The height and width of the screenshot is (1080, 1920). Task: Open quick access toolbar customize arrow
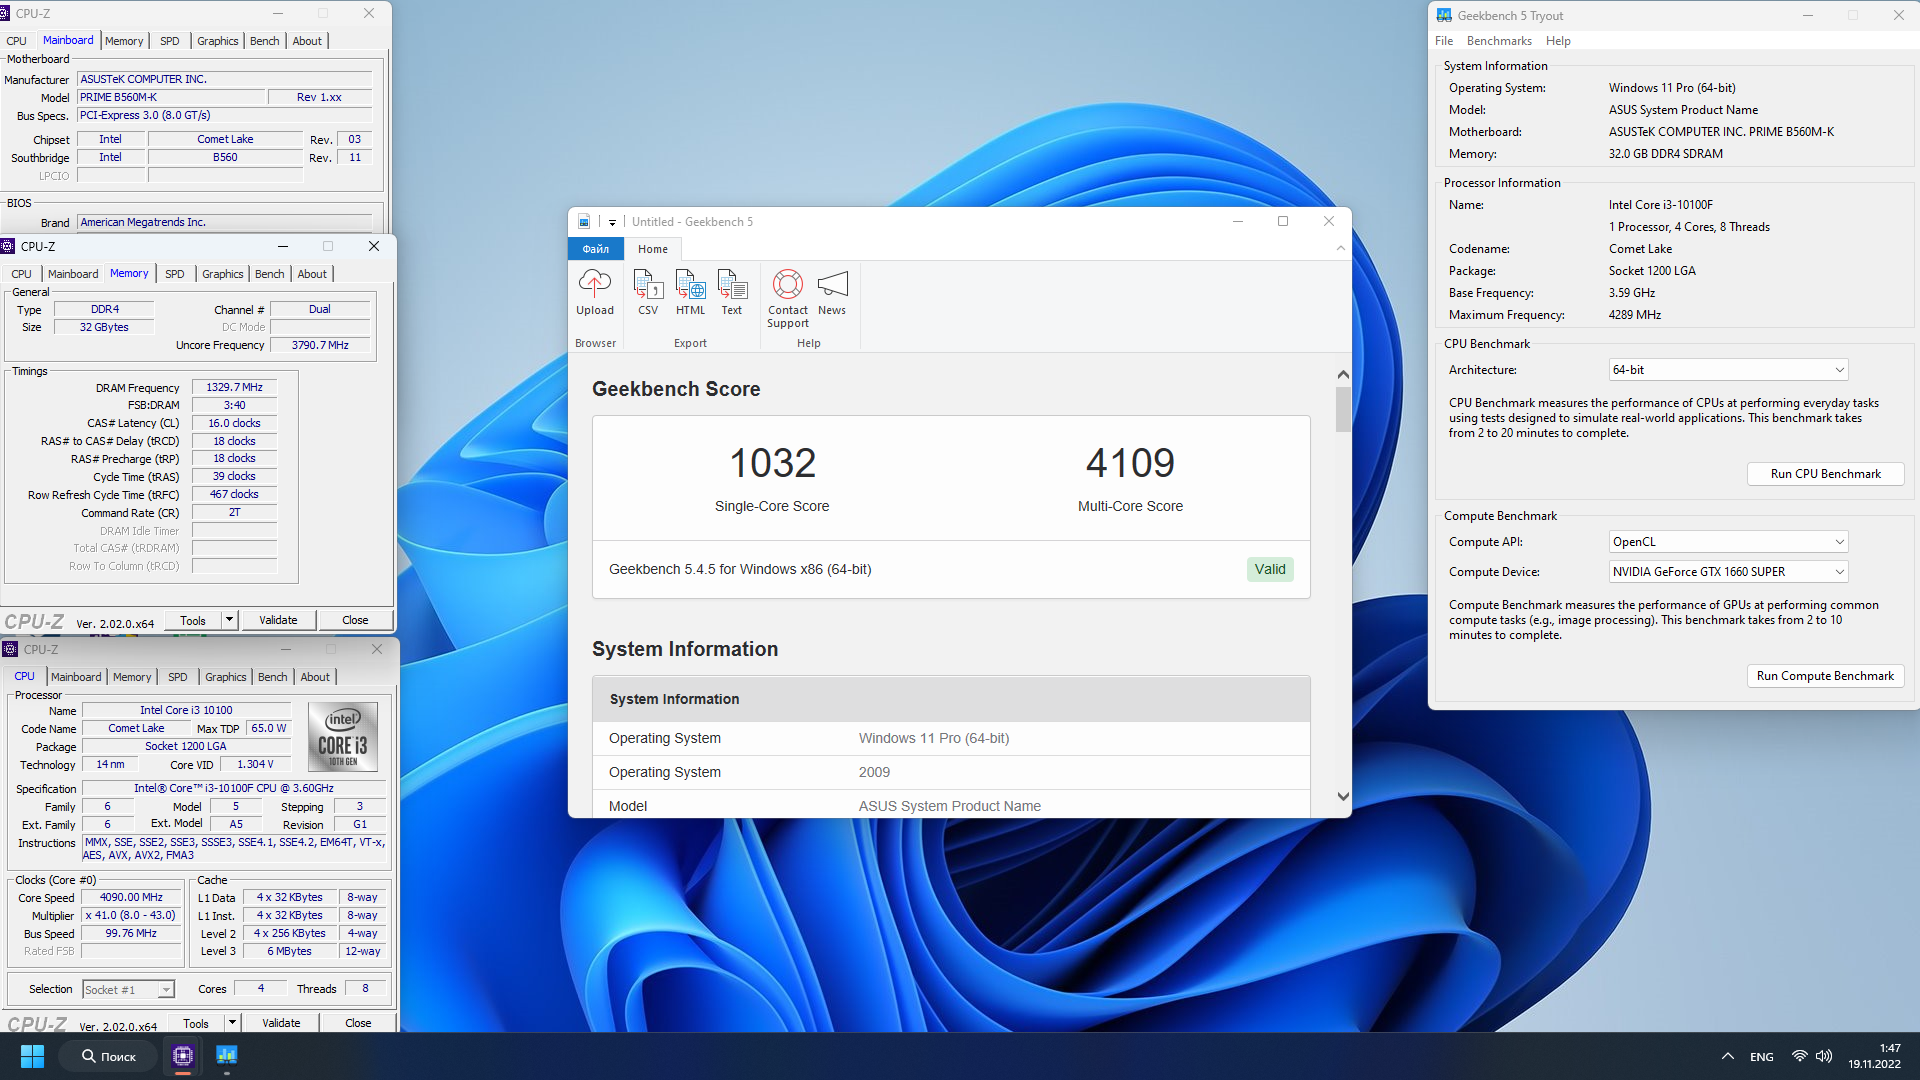pos(612,222)
